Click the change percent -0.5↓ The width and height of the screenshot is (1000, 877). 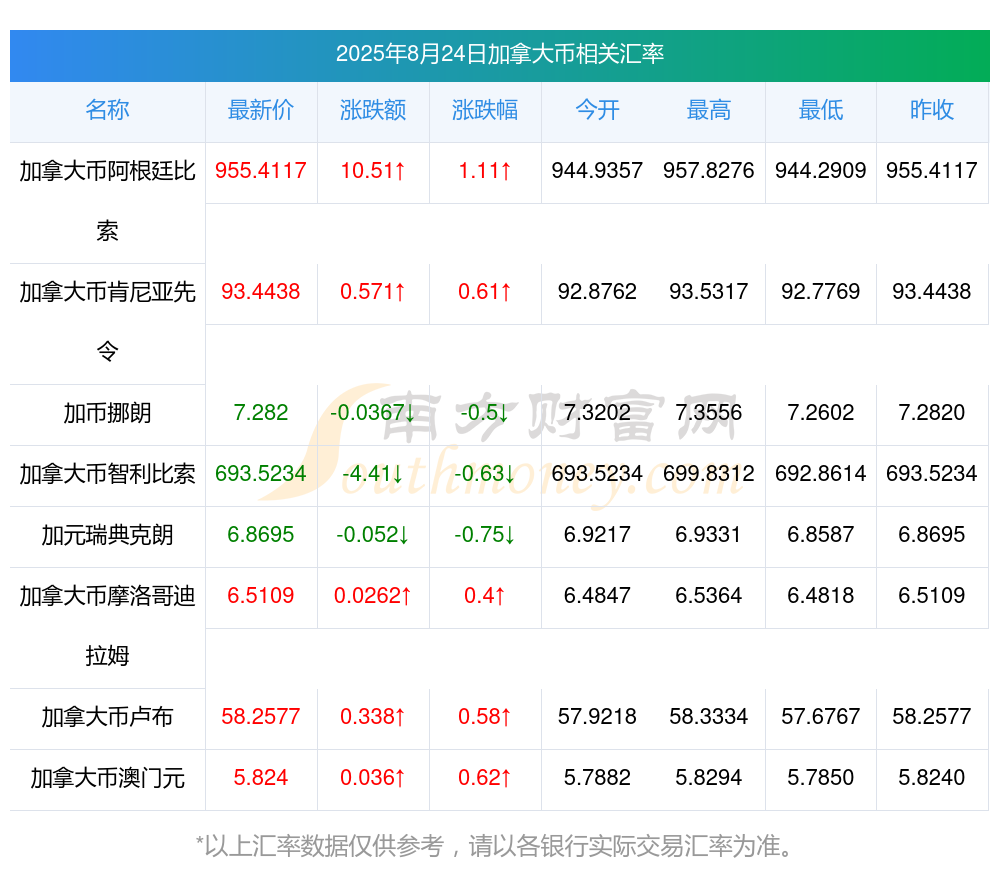click(x=485, y=413)
